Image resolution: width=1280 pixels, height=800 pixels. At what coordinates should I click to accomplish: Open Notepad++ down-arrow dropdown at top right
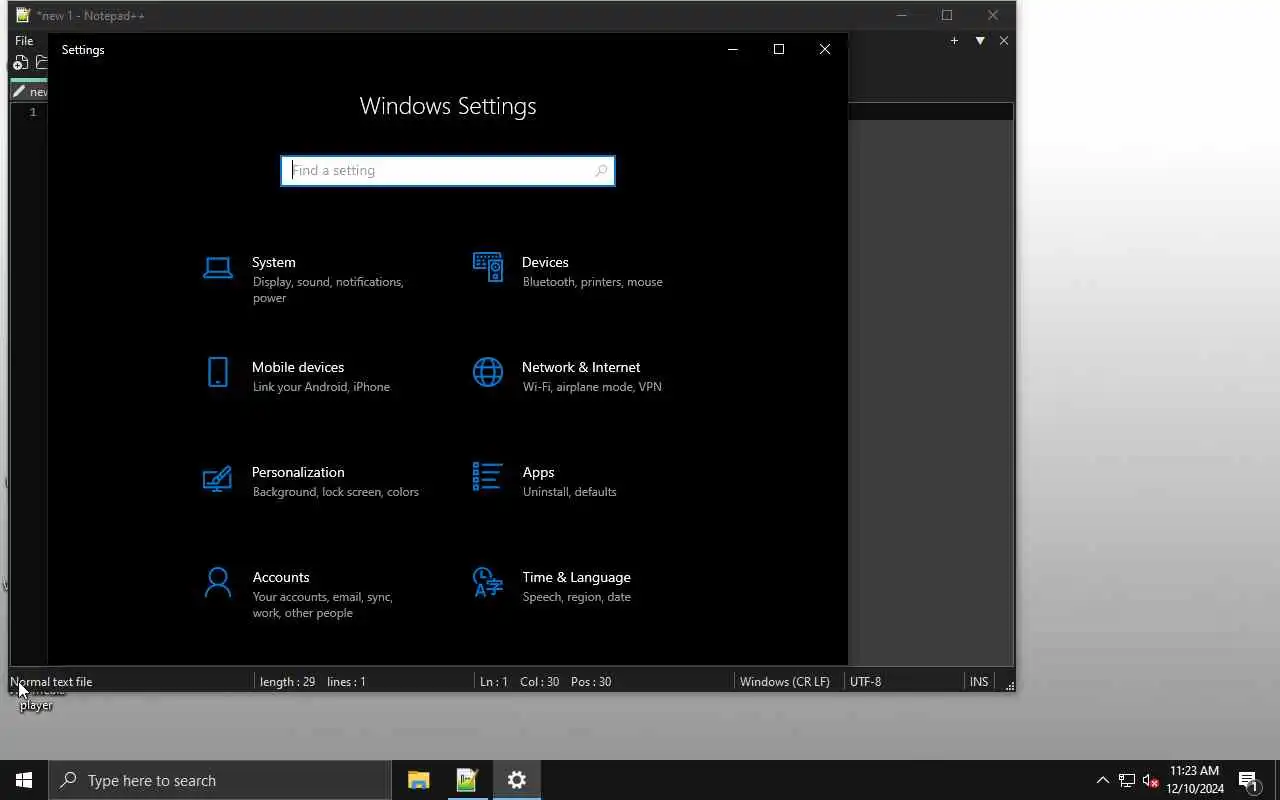coord(980,41)
